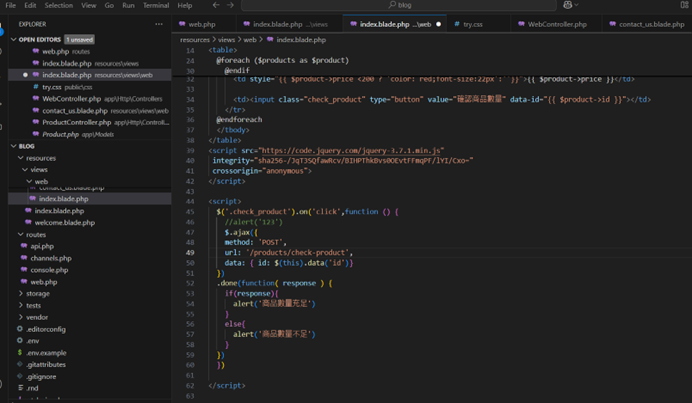Open the .editorconfig file
692x403 pixels.
pyautogui.click(x=45, y=329)
